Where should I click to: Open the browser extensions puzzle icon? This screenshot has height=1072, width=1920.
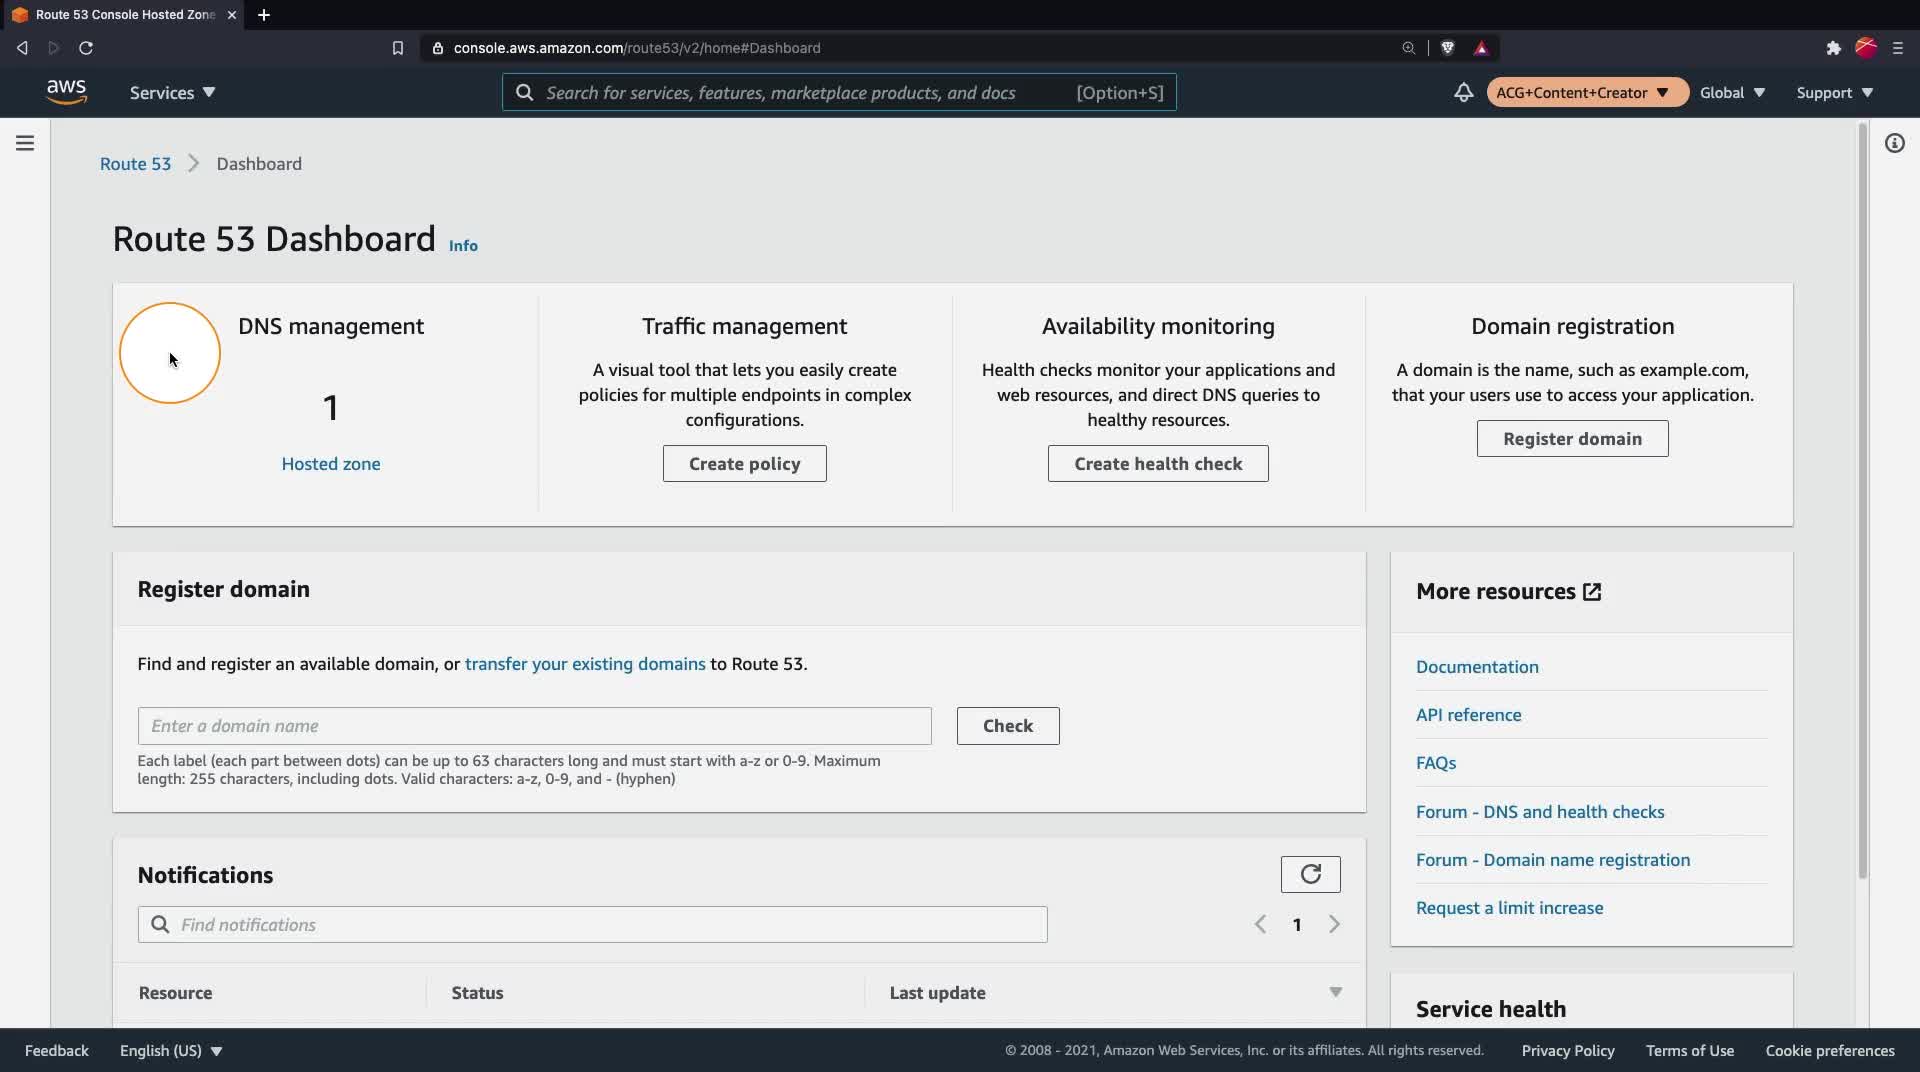[x=1833, y=48]
